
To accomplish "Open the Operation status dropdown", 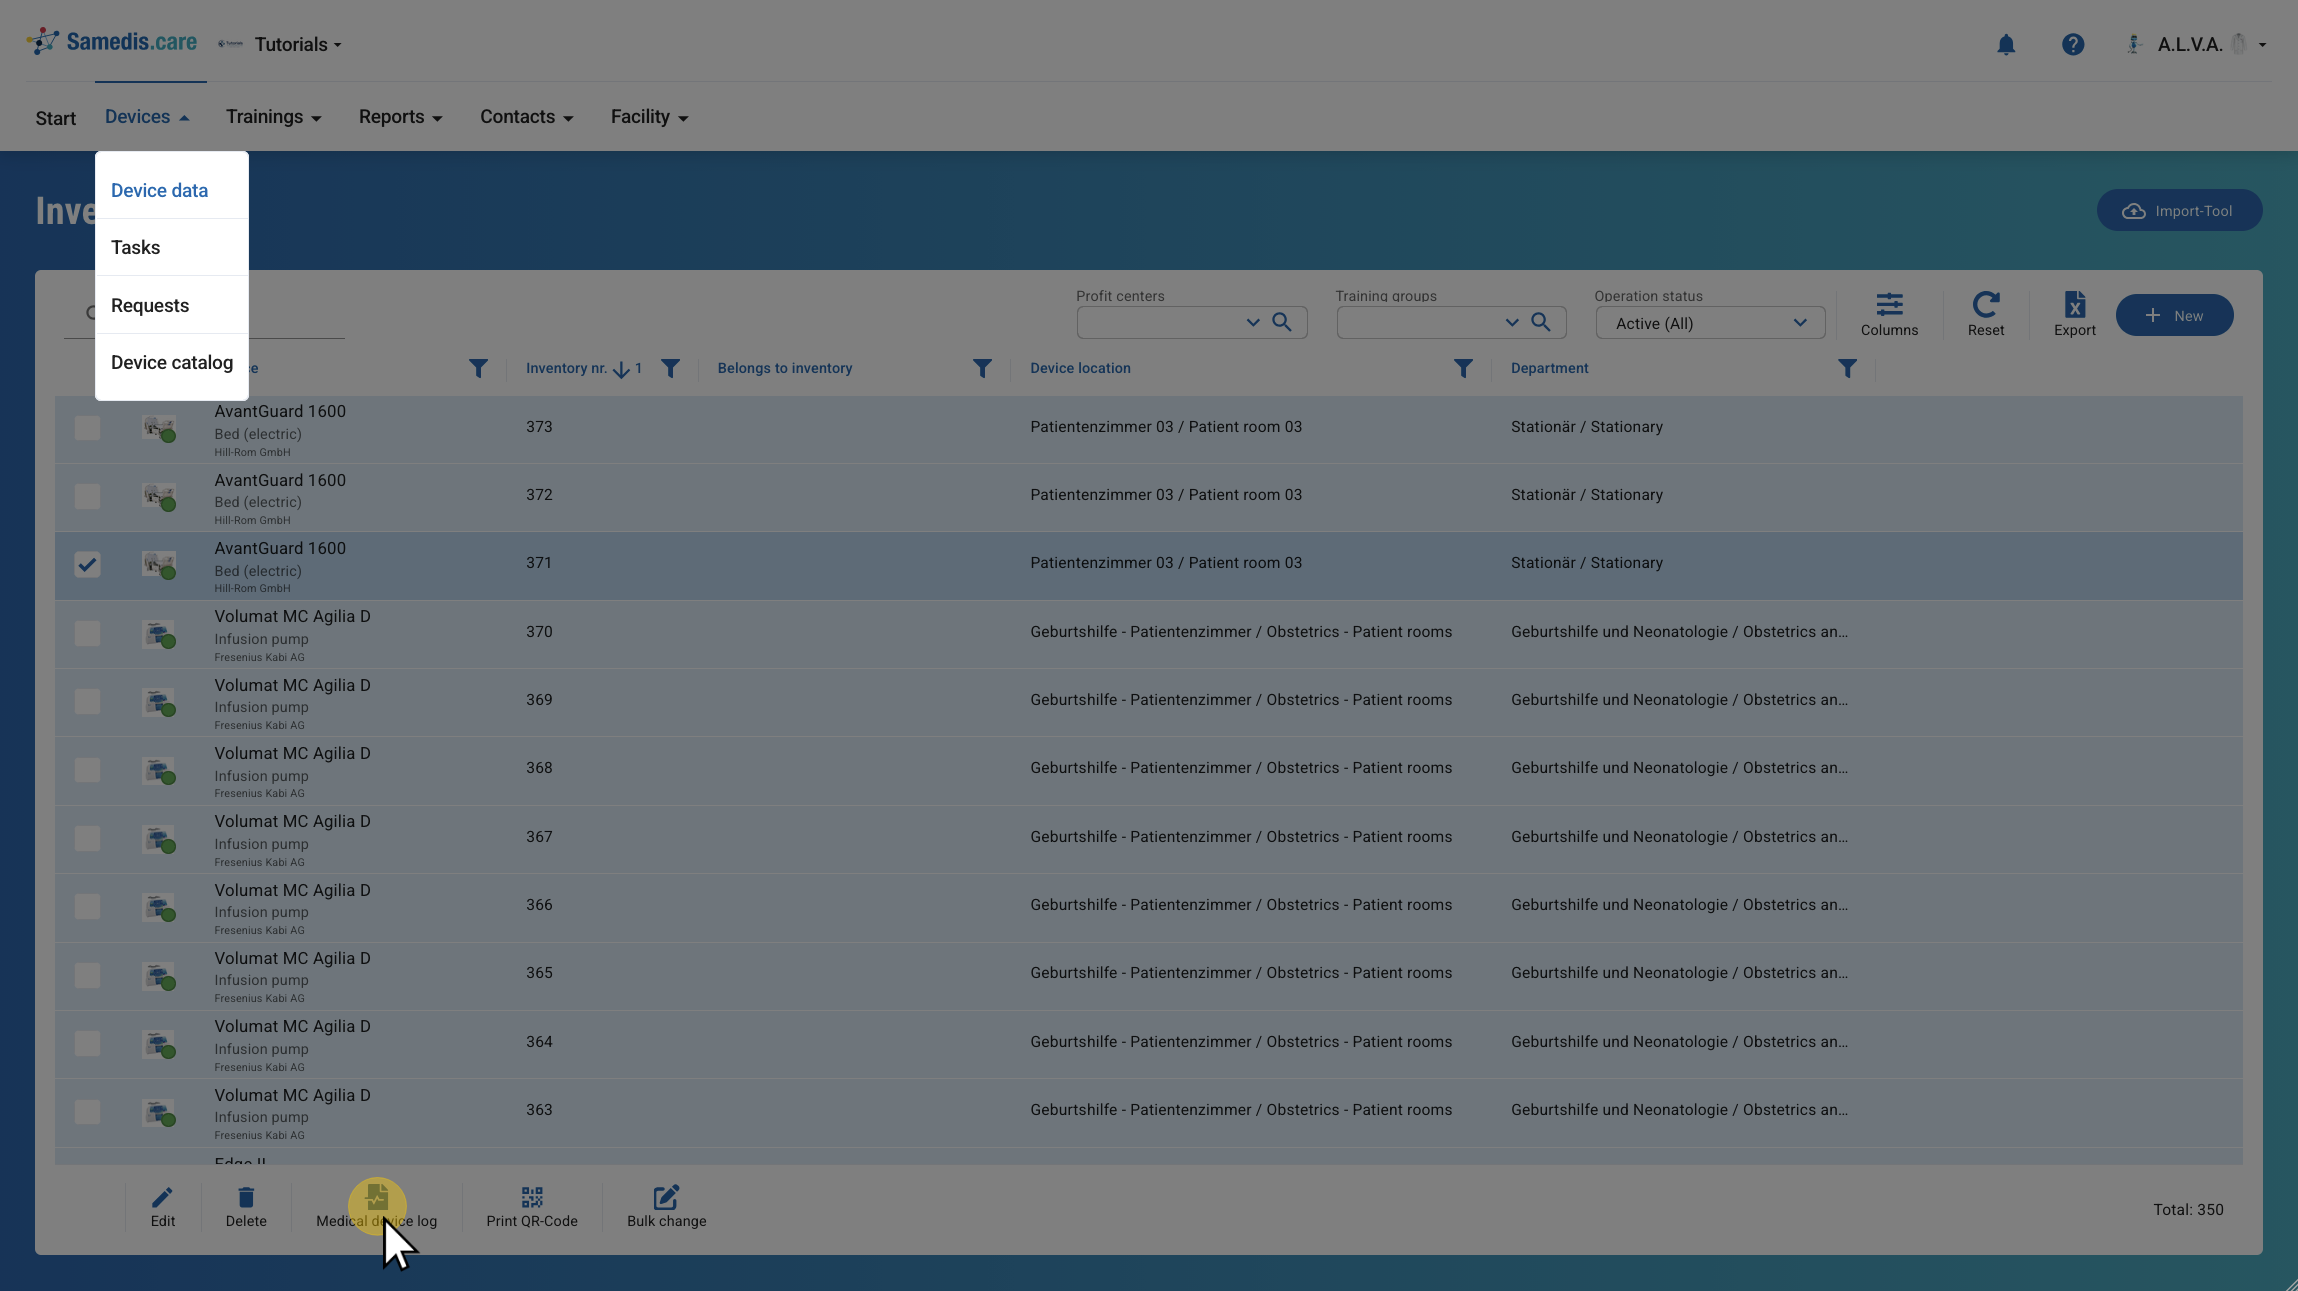I will pyautogui.click(x=1710, y=323).
